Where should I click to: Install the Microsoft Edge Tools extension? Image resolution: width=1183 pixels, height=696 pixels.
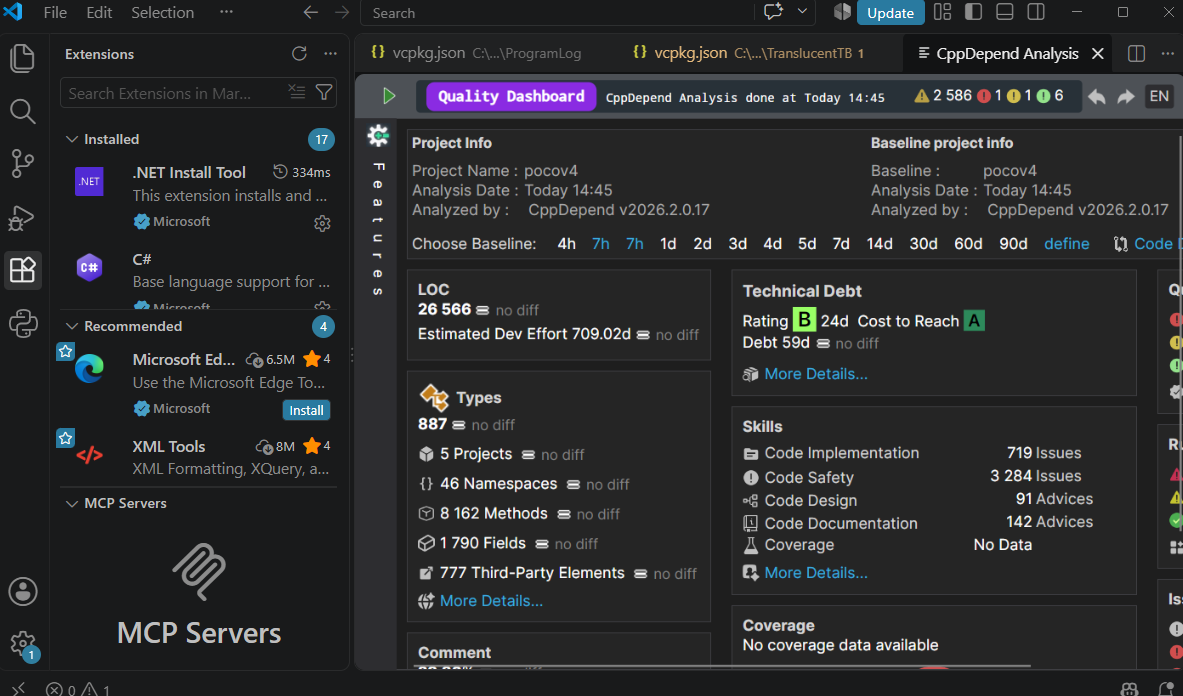click(306, 410)
